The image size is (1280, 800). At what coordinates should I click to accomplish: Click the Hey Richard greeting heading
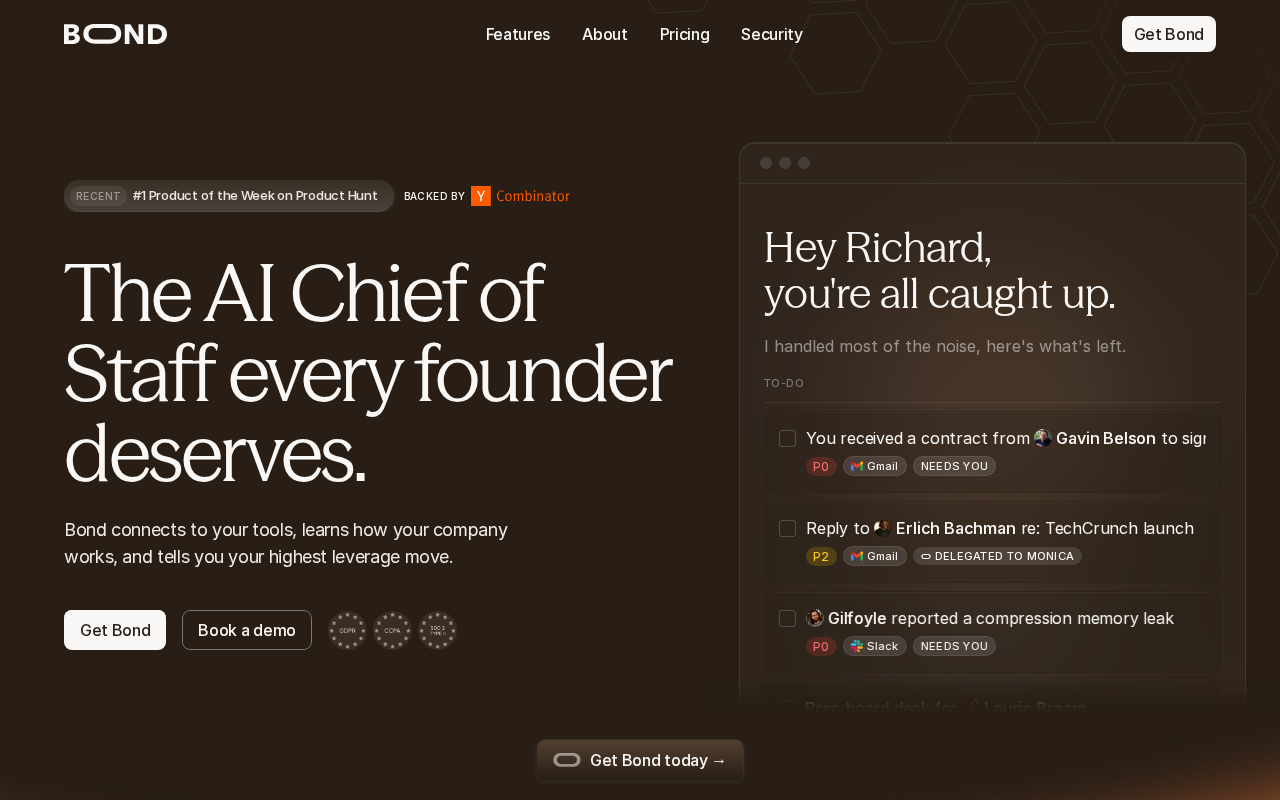point(940,270)
